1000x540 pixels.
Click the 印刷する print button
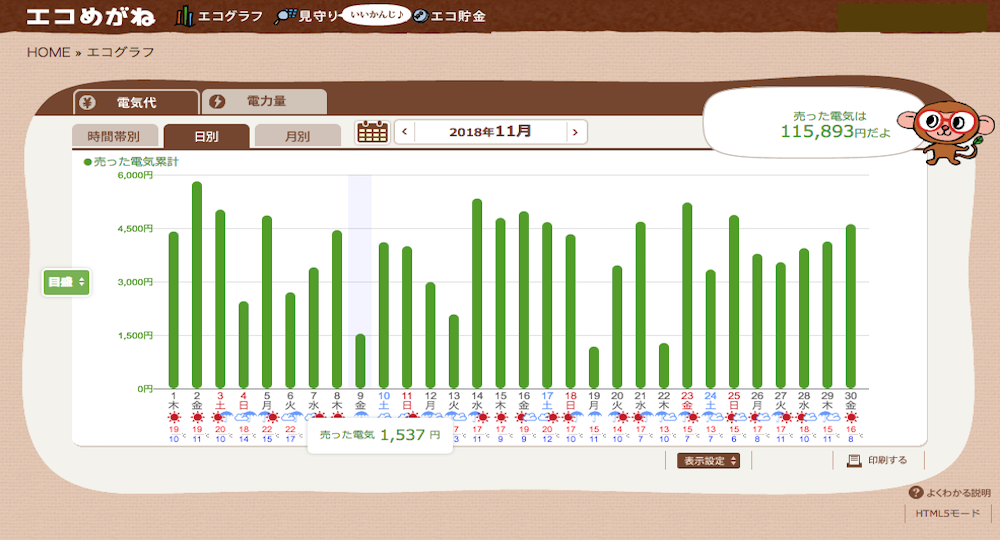coord(878,460)
